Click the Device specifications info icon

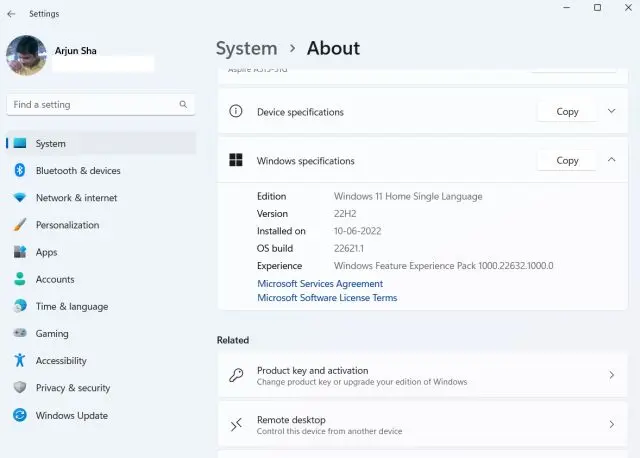tap(236, 111)
